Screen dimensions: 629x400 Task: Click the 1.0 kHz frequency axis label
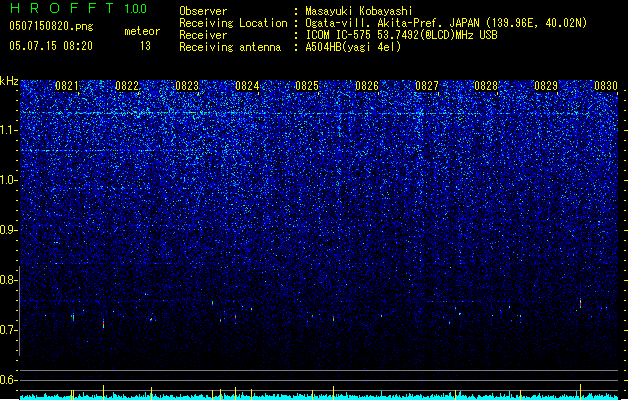point(8,180)
